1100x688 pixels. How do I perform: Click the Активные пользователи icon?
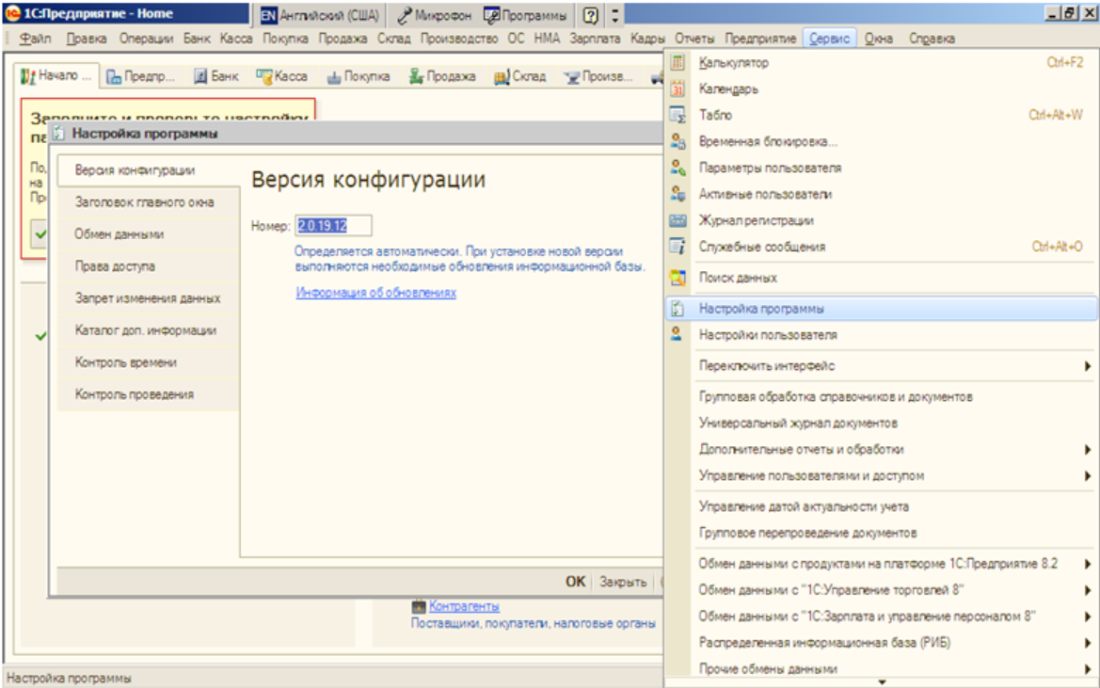pyautogui.click(x=678, y=194)
